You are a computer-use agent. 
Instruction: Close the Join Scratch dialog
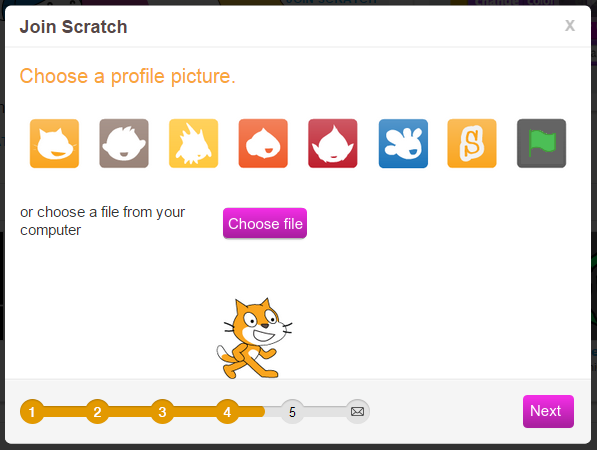[570, 26]
